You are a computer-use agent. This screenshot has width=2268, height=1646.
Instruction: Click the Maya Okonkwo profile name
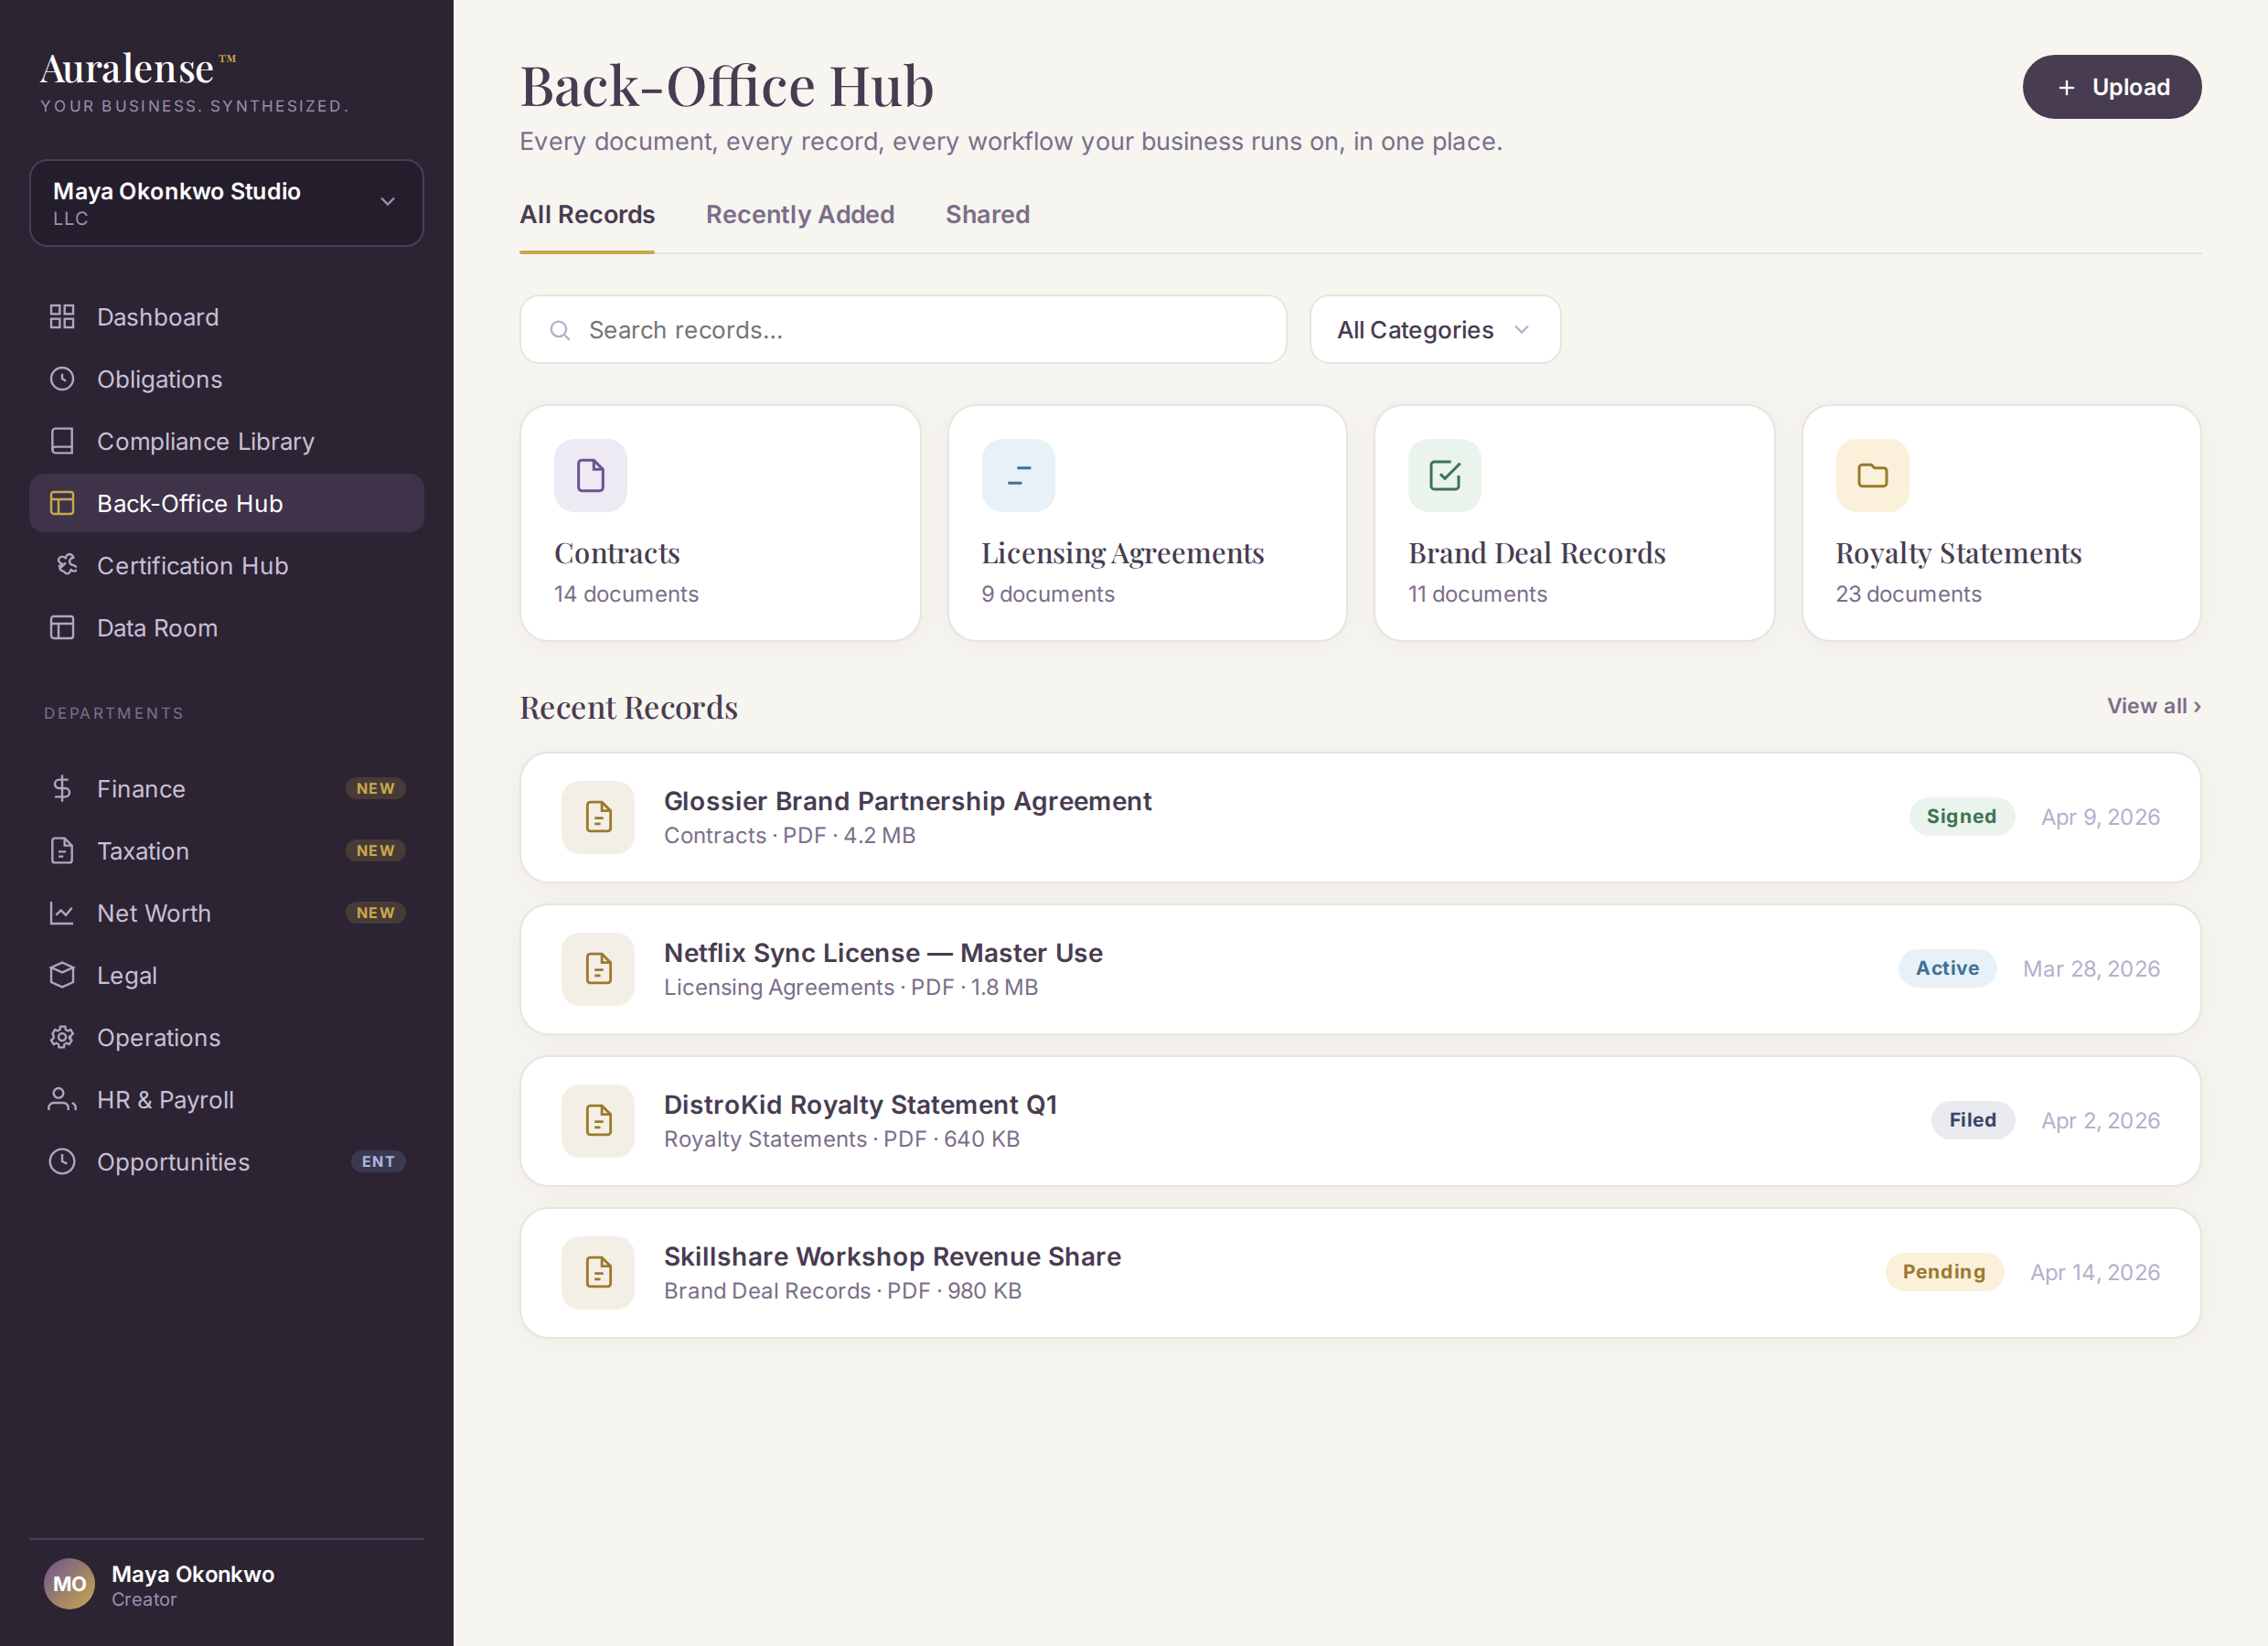pyautogui.click(x=193, y=1574)
